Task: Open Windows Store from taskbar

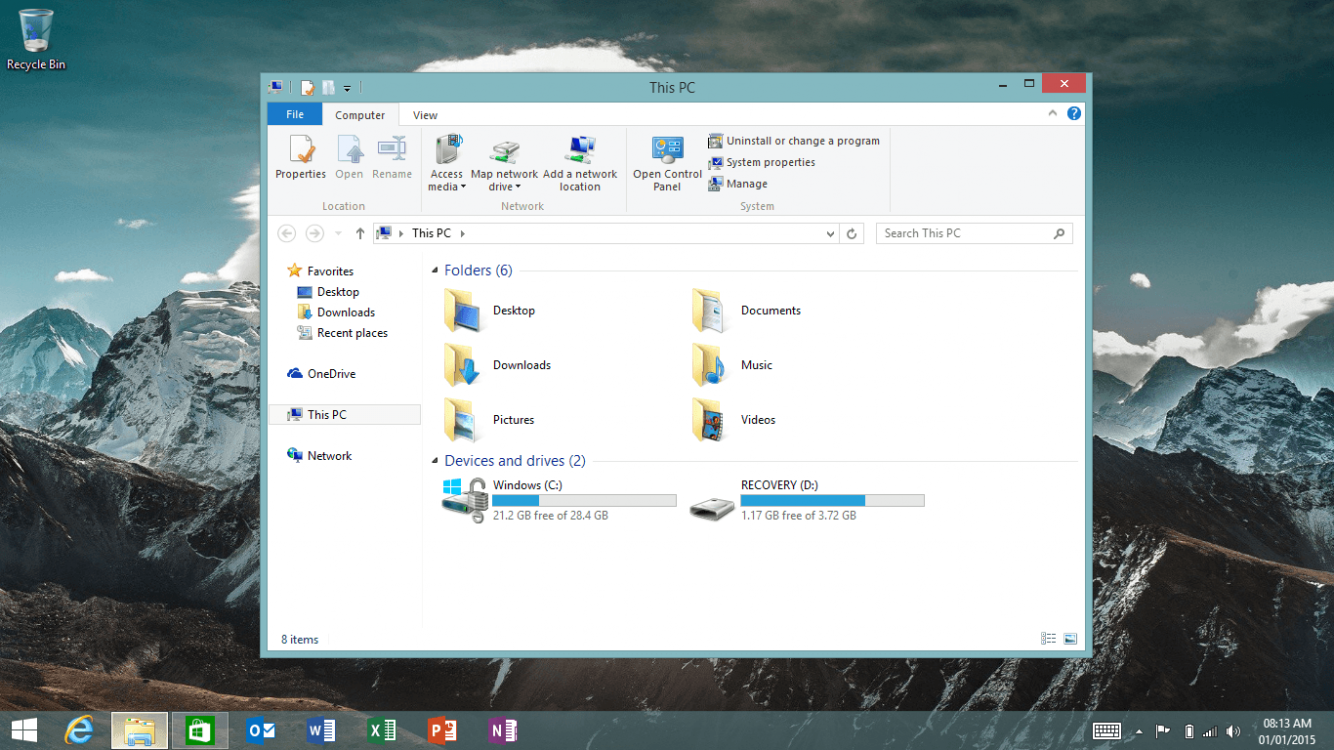Action: (200, 731)
